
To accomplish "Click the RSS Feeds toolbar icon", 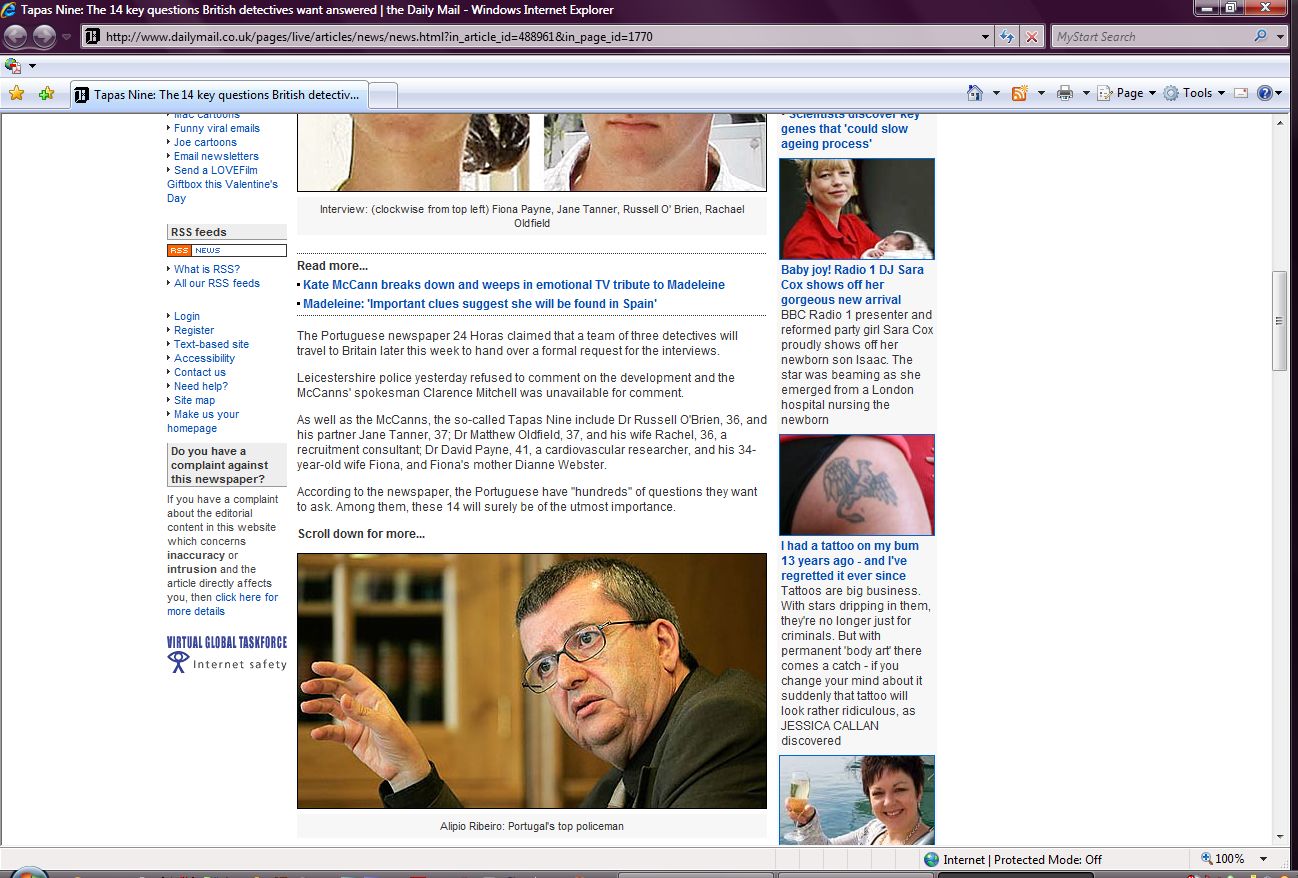I will 1020,93.
